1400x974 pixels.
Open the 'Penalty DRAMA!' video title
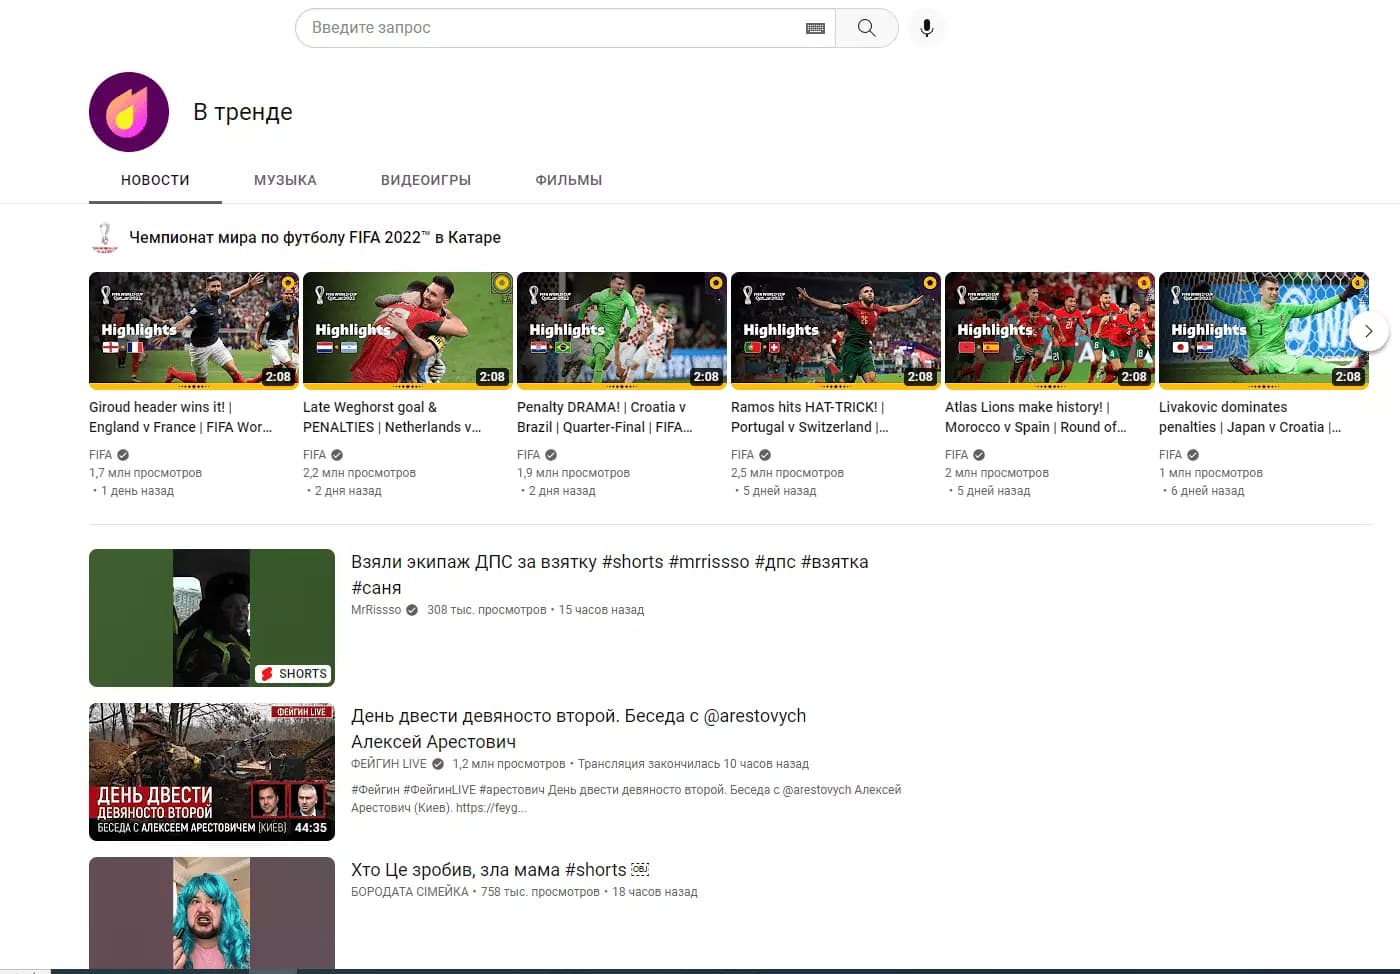[x=605, y=417]
